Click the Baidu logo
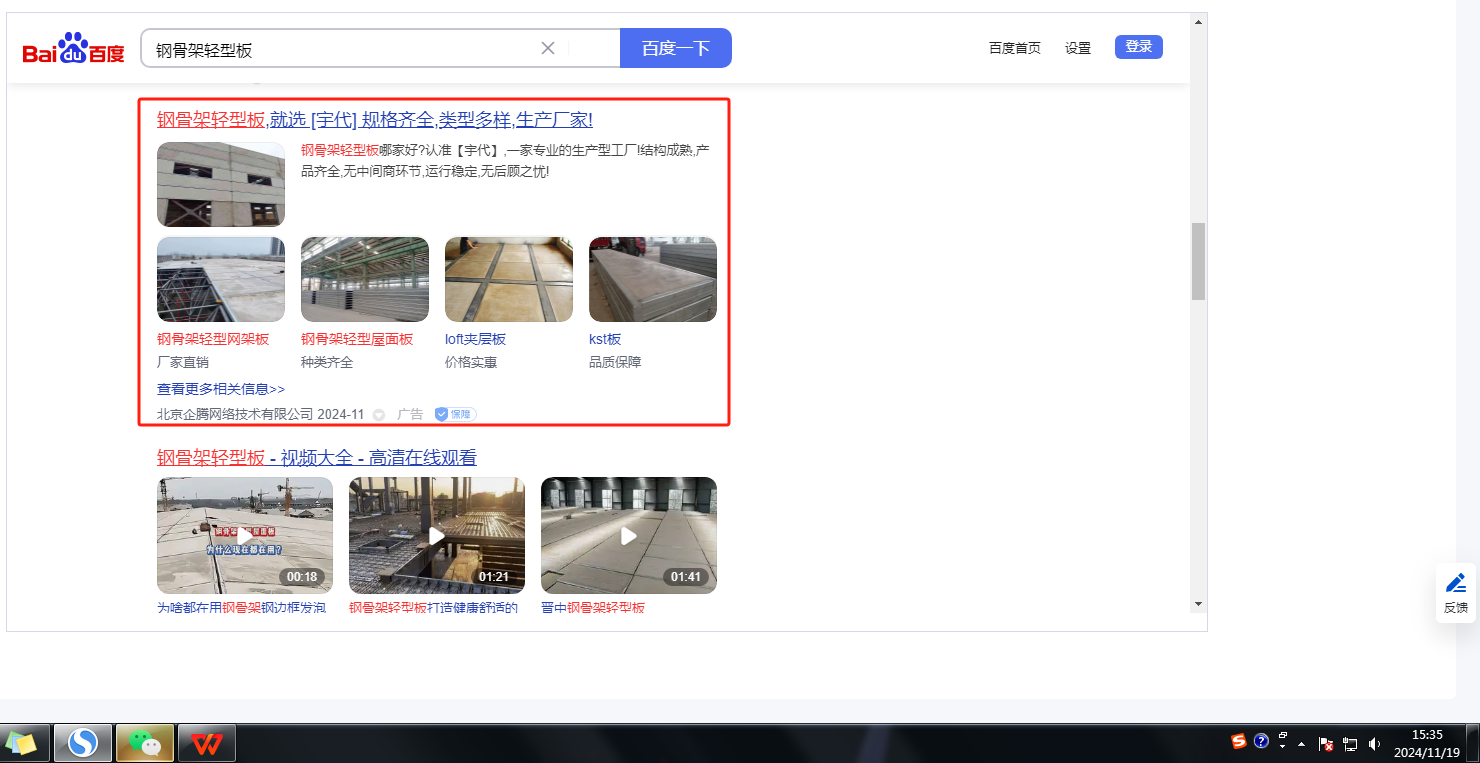 74,48
